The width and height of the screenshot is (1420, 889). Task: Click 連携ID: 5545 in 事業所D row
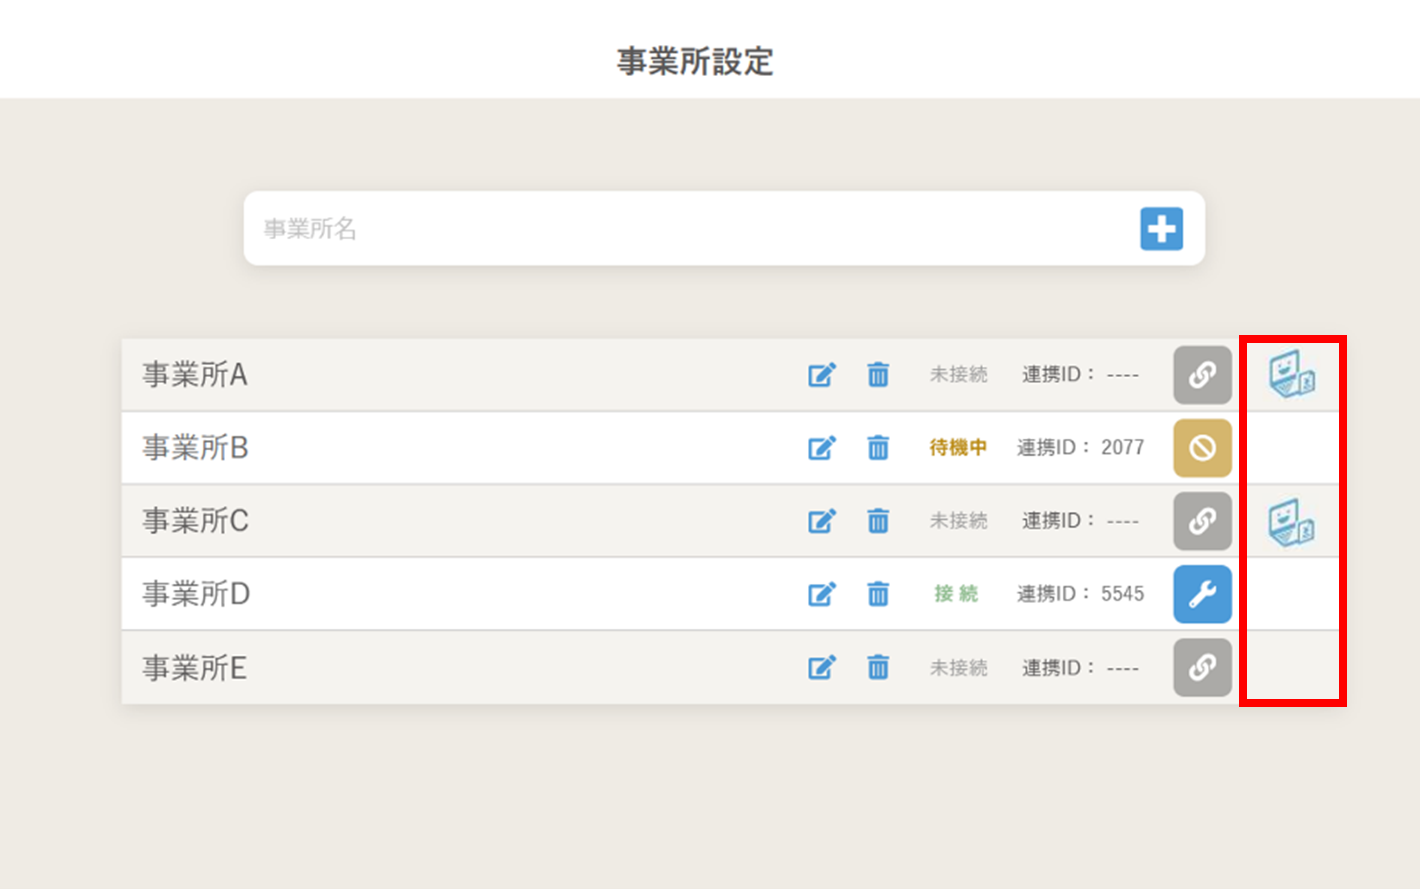[x=1080, y=594]
